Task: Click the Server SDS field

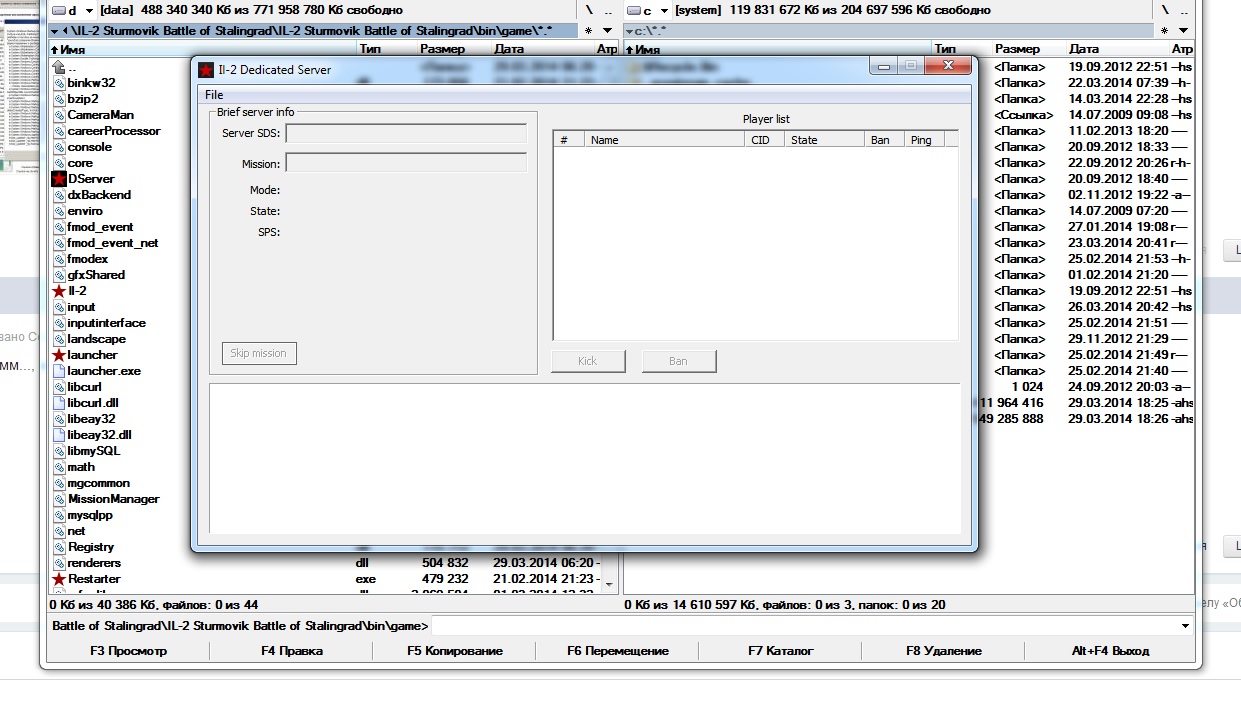Action: click(406, 134)
